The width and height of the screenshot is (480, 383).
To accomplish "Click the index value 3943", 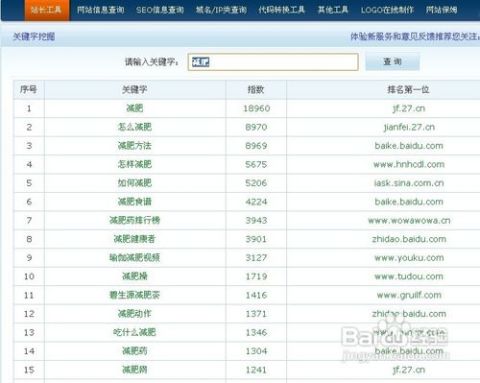I will point(256,220).
